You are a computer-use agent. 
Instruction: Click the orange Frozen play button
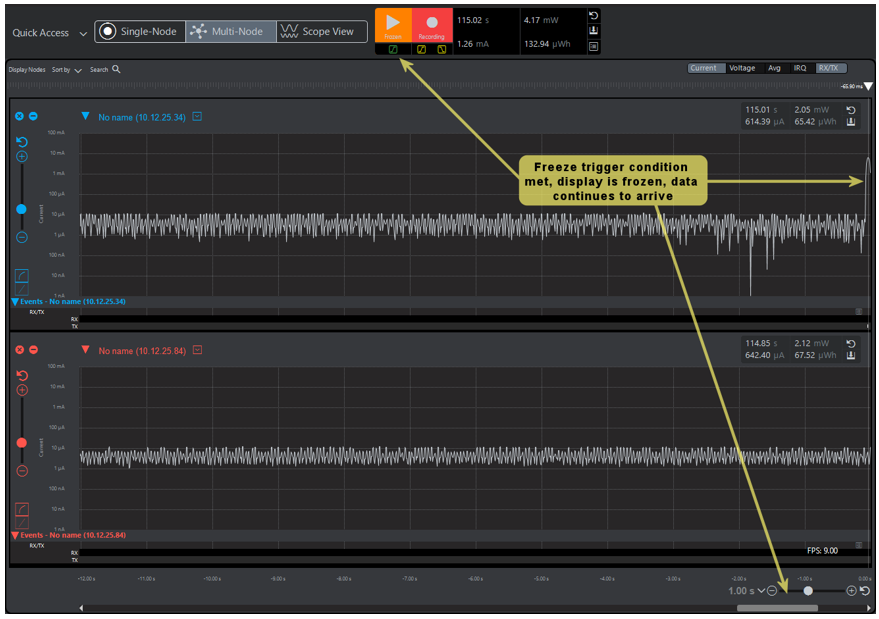393,24
